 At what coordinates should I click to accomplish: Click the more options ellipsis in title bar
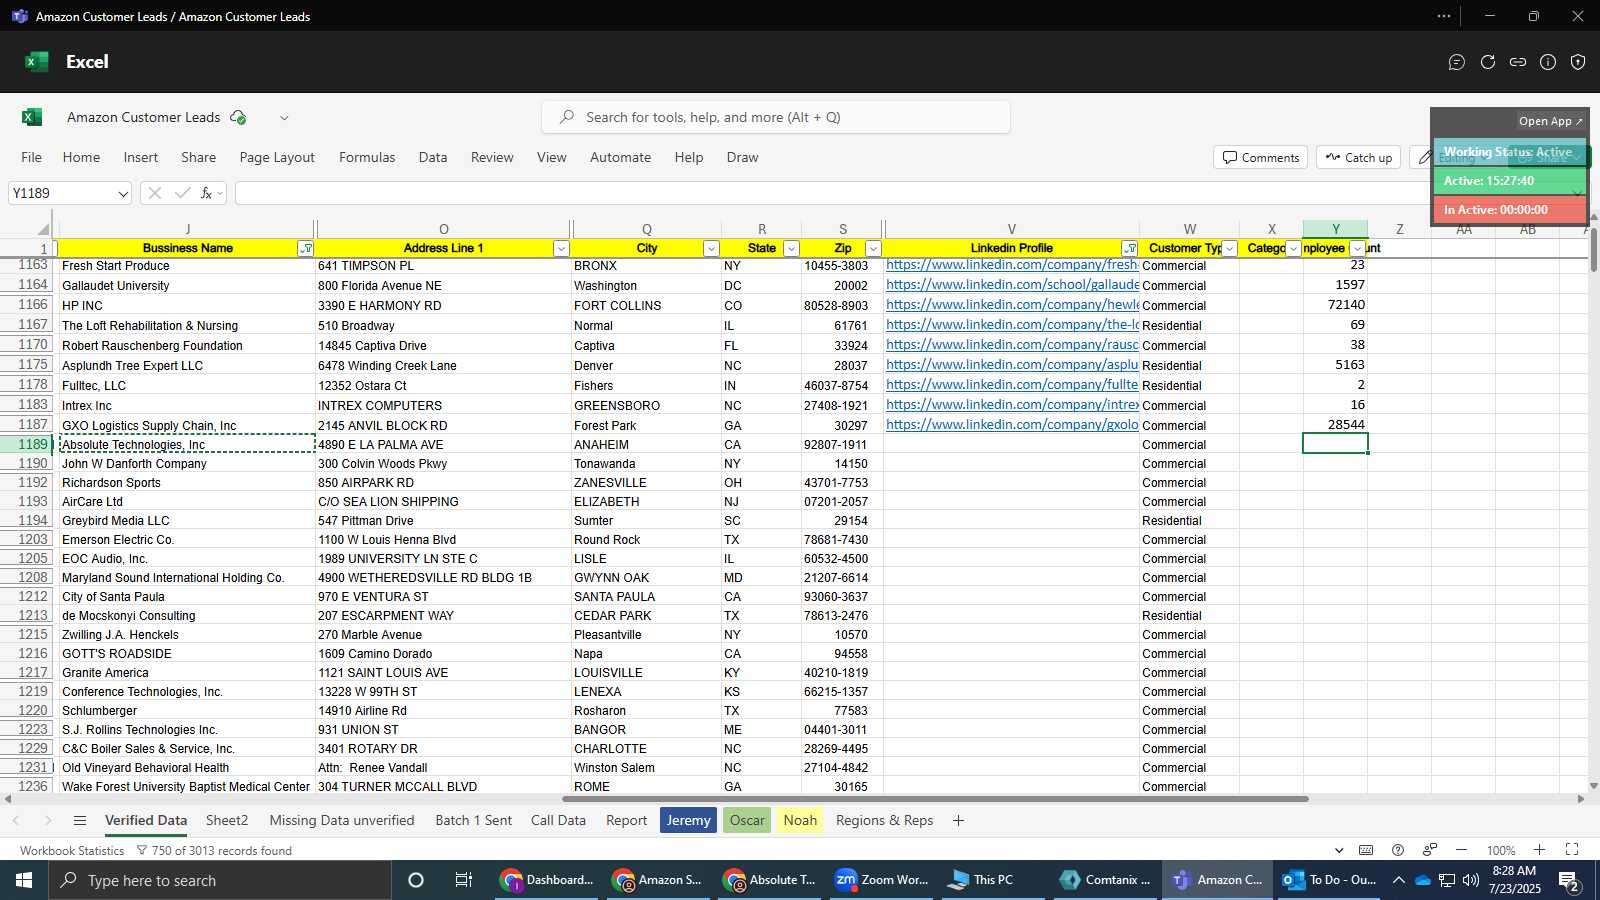(x=1444, y=16)
